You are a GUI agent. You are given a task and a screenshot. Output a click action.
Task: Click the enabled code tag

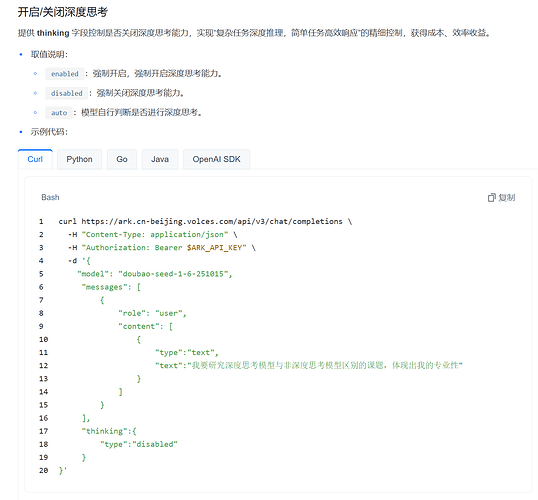65,74
